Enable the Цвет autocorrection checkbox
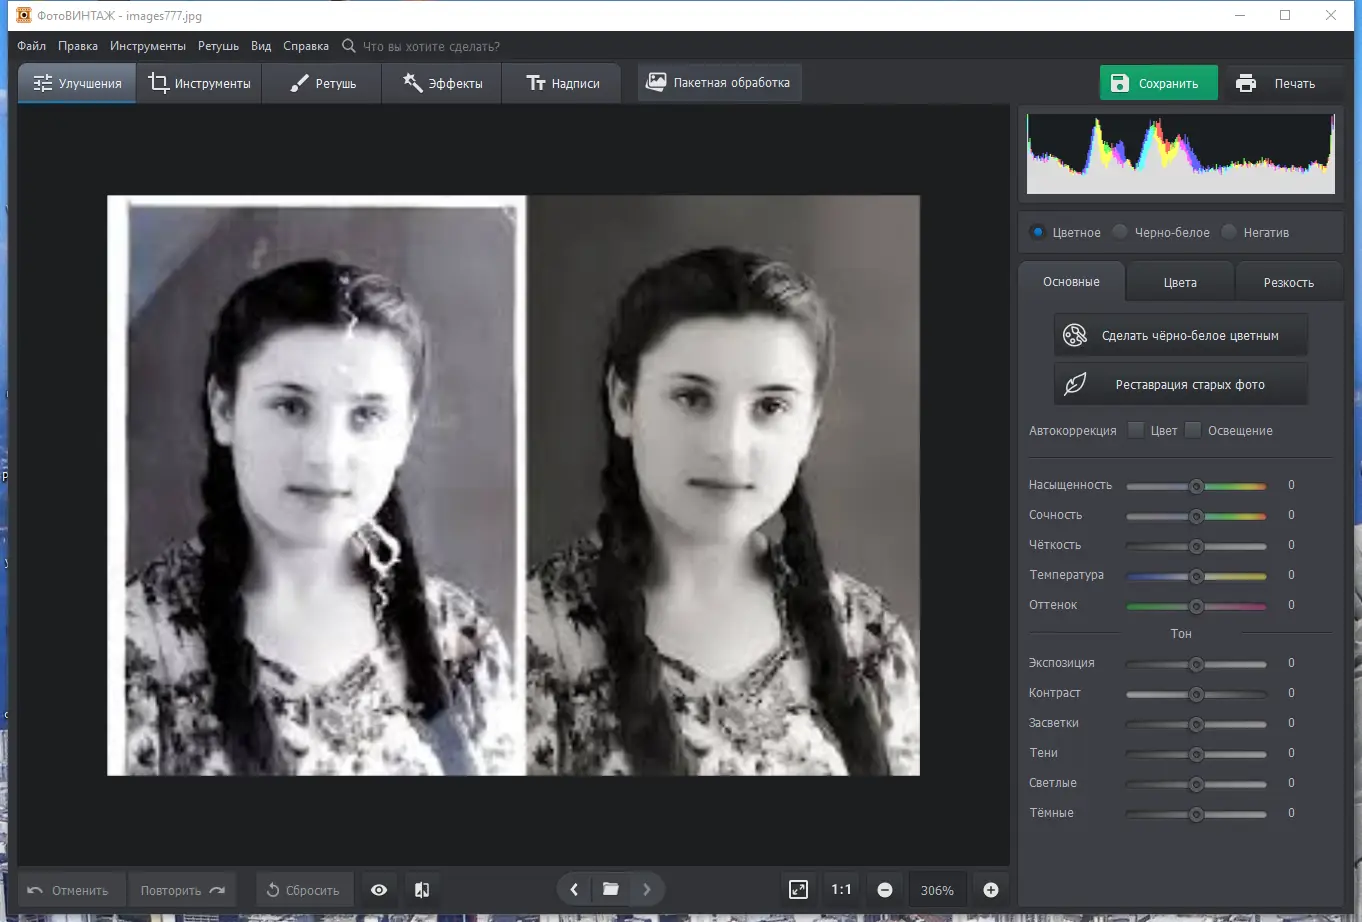Image resolution: width=1362 pixels, height=922 pixels. tap(1136, 430)
